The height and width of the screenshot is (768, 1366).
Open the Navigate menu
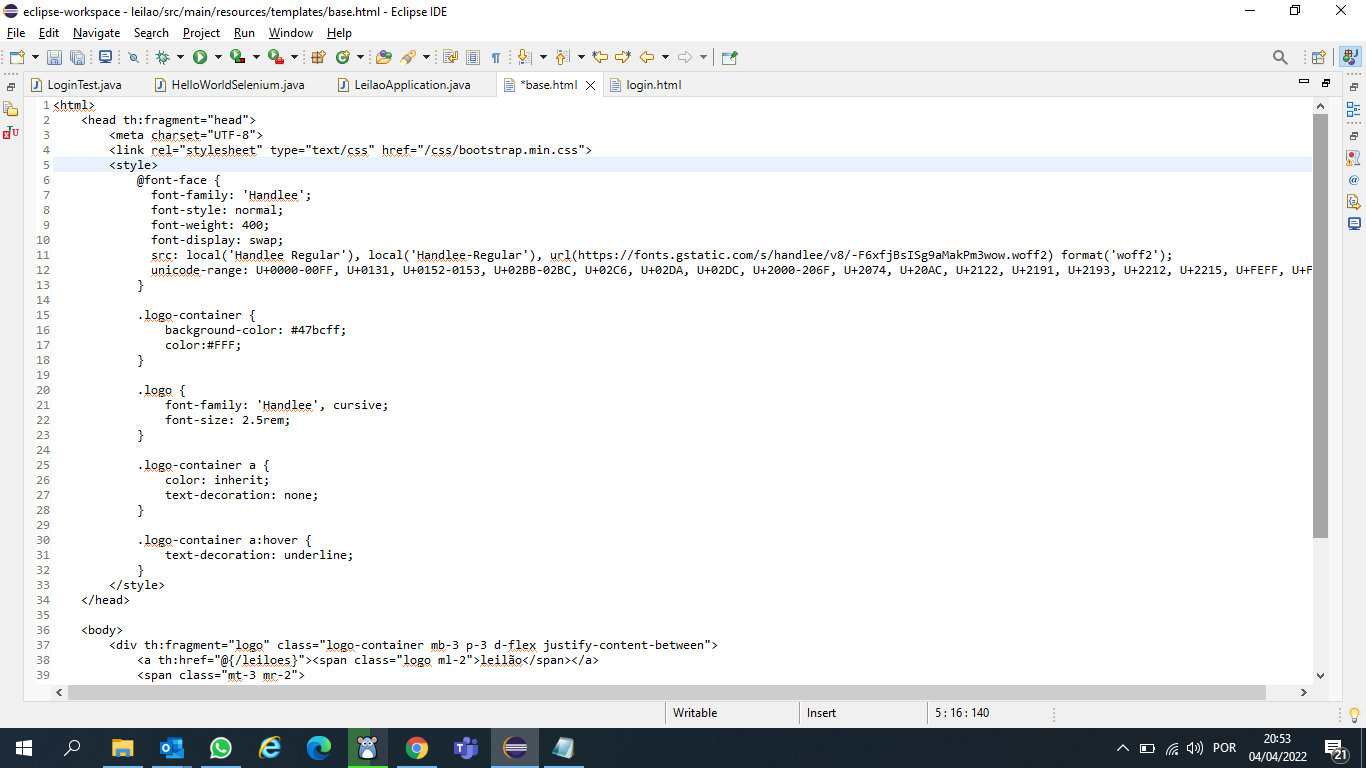[x=96, y=33]
